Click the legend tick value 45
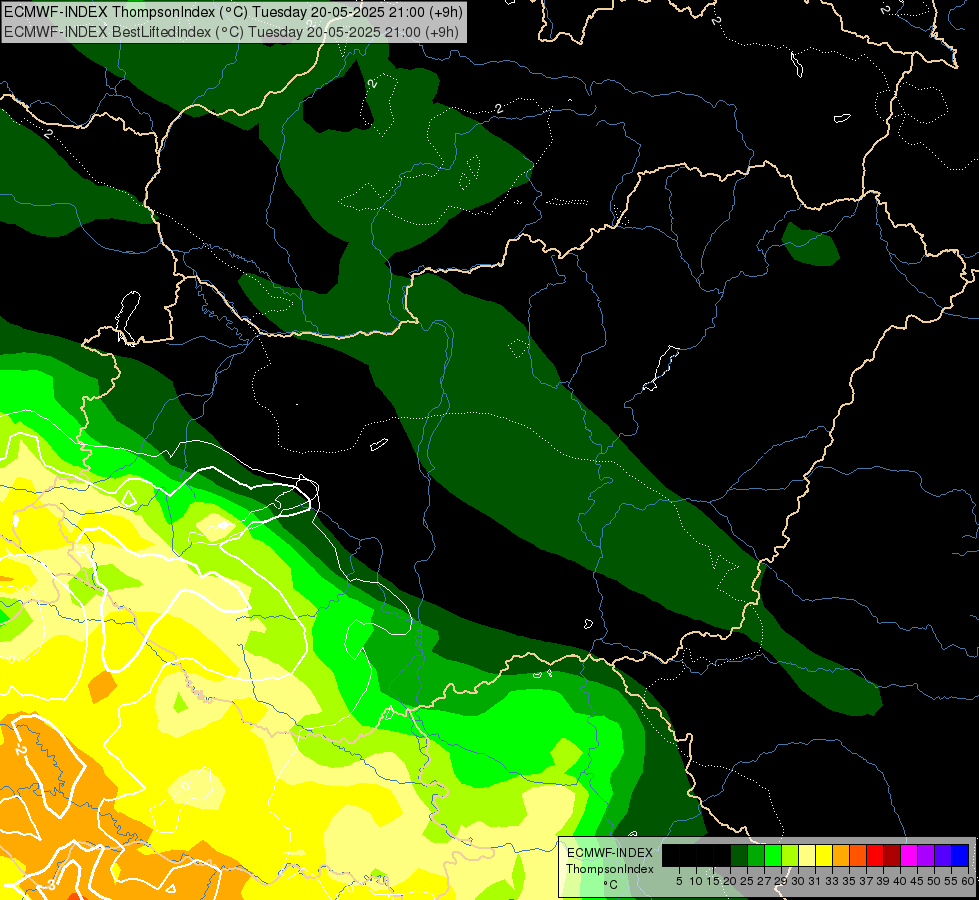The image size is (979, 900). [x=918, y=881]
